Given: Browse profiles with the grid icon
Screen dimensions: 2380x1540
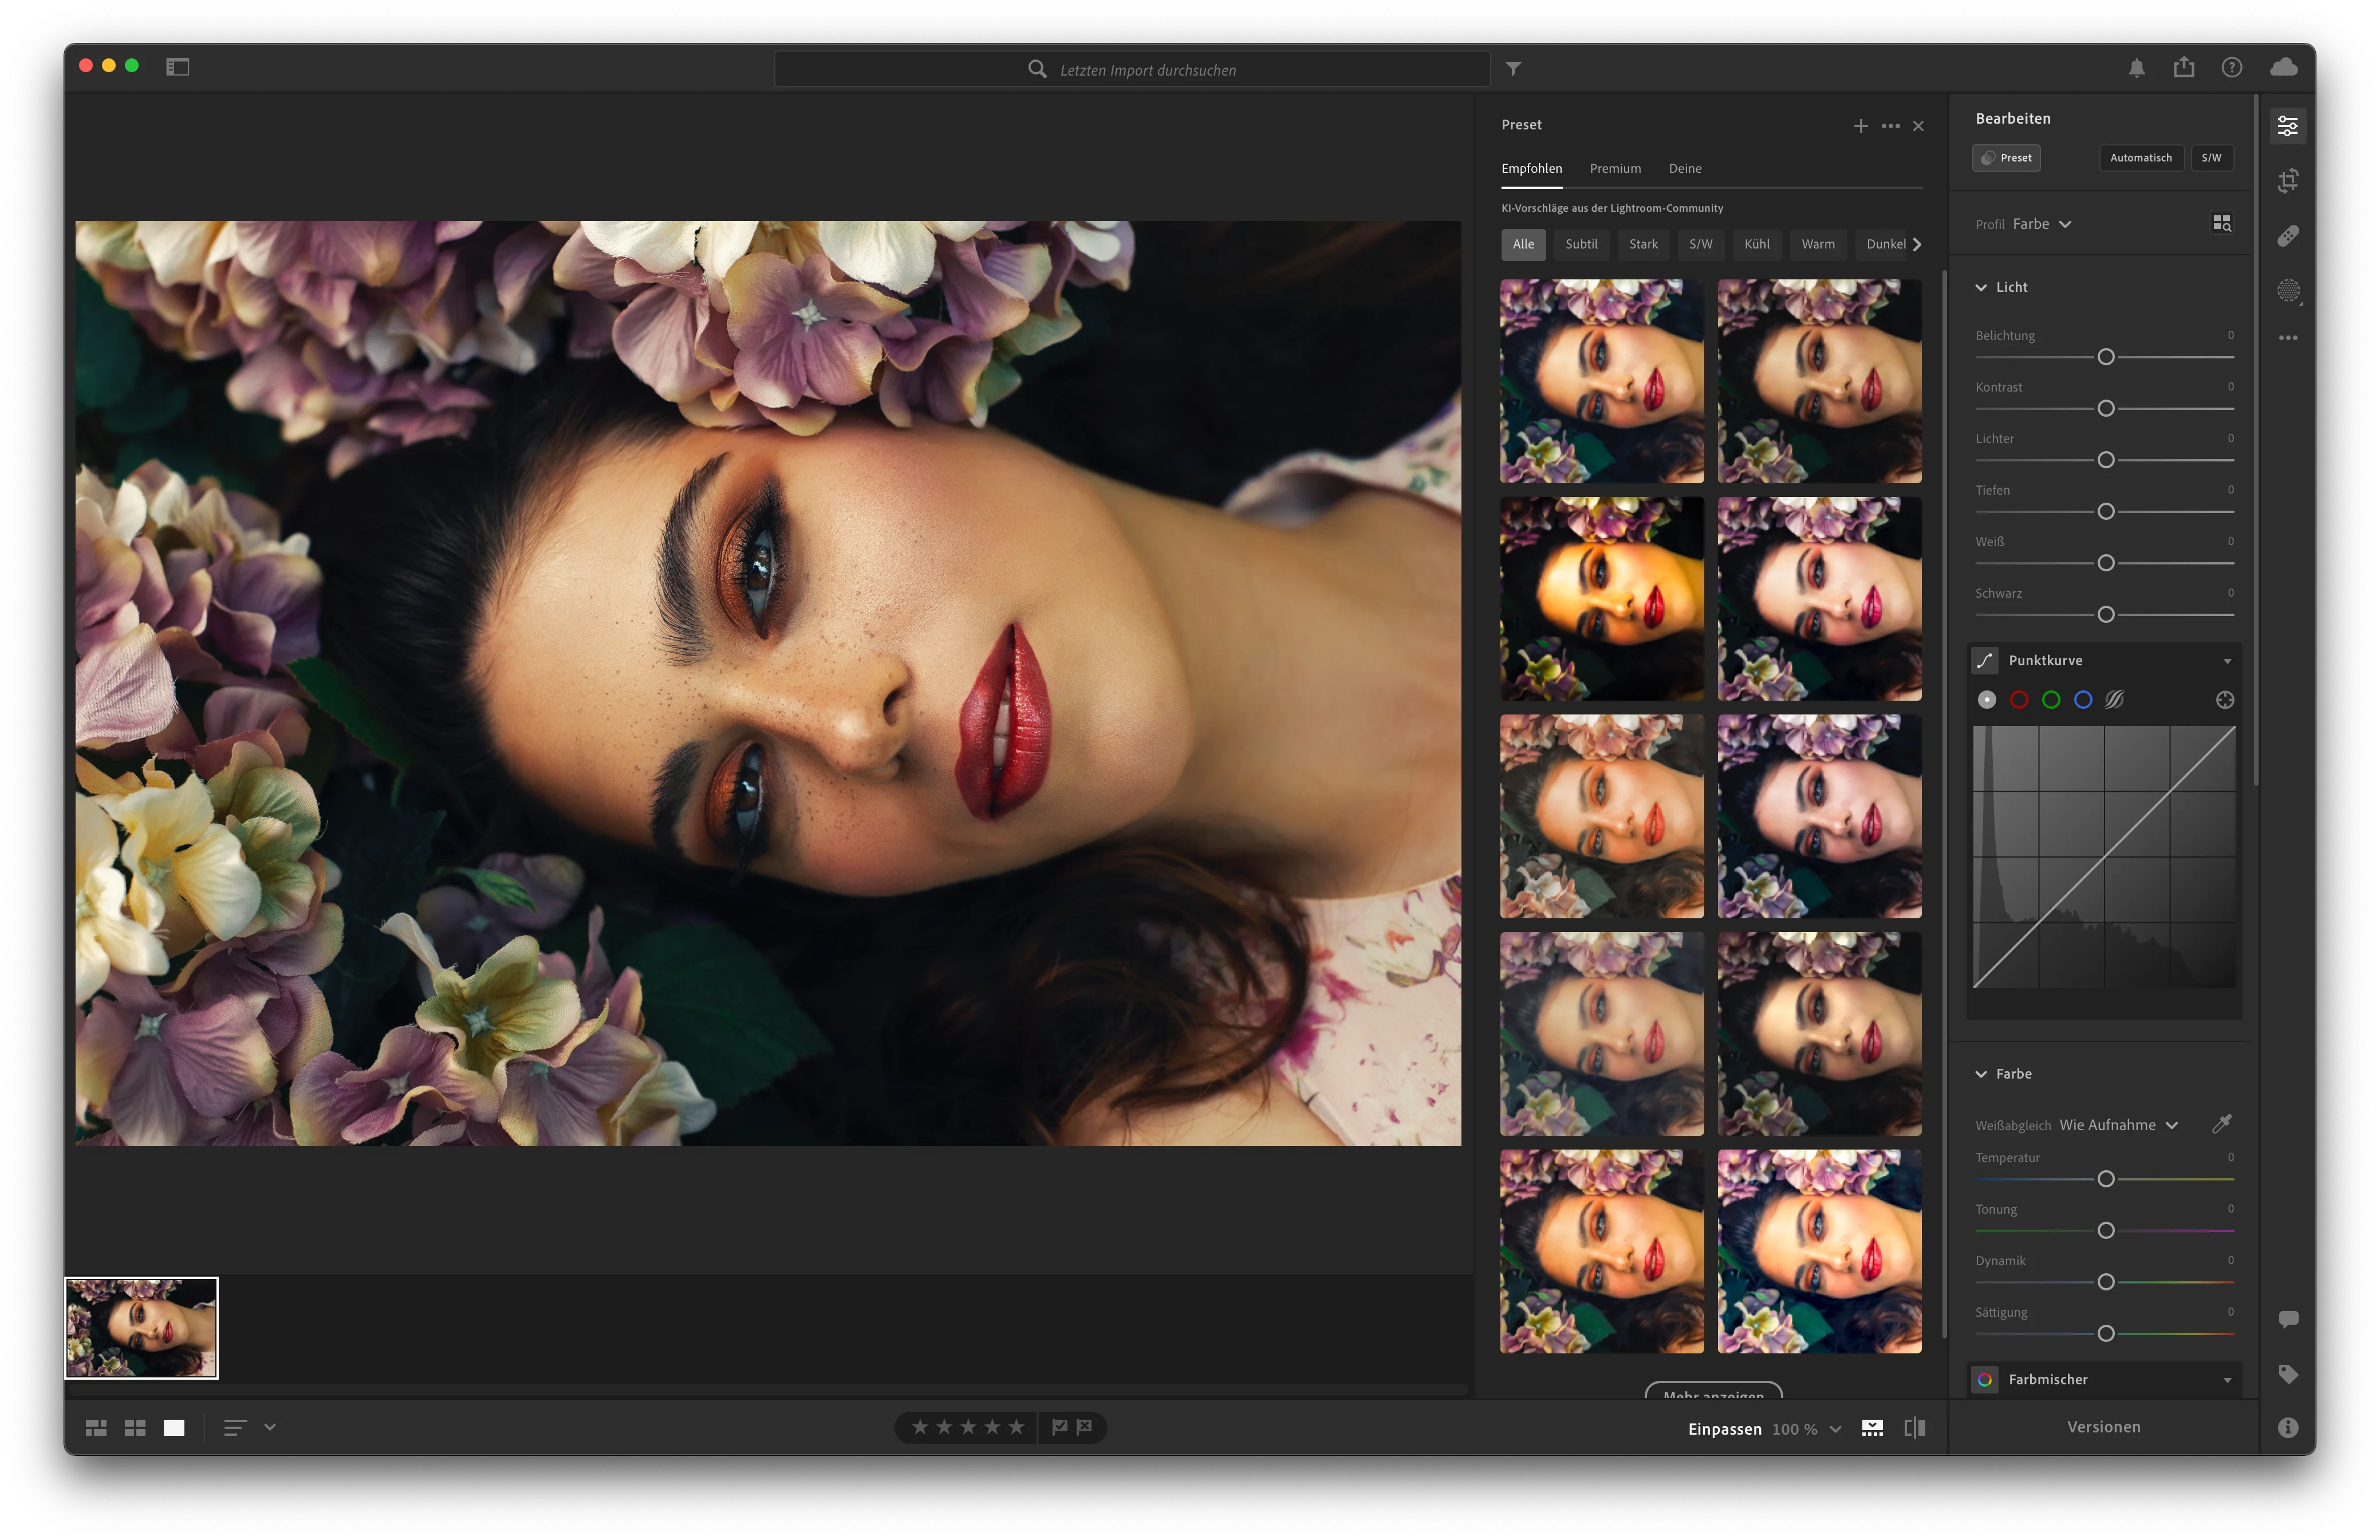Looking at the screenshot, I should (x=2221, y=223).
